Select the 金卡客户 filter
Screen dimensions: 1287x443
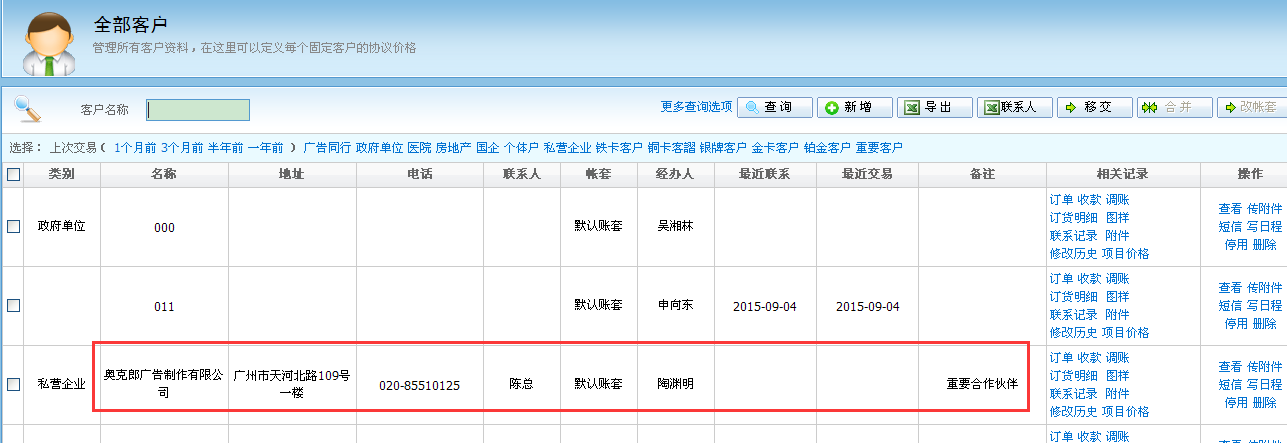[775, 148]
